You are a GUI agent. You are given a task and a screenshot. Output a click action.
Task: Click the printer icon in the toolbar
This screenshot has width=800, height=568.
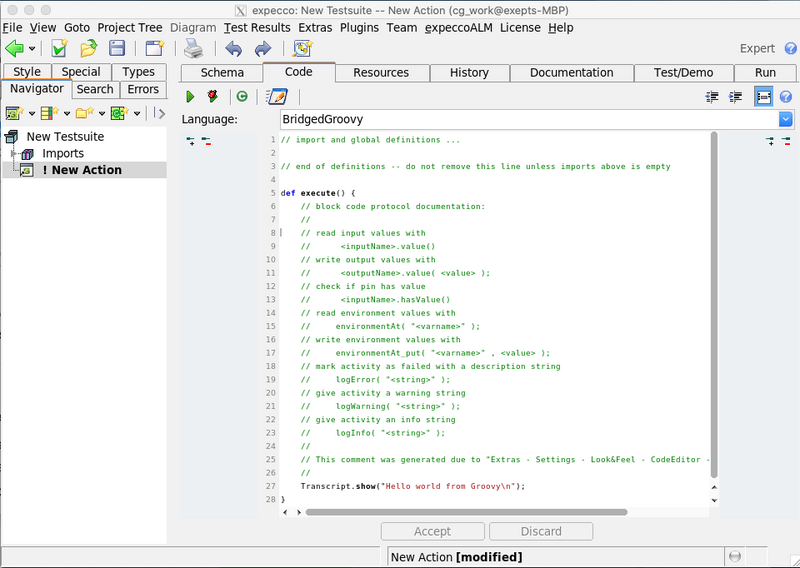(x=193, y=48)
